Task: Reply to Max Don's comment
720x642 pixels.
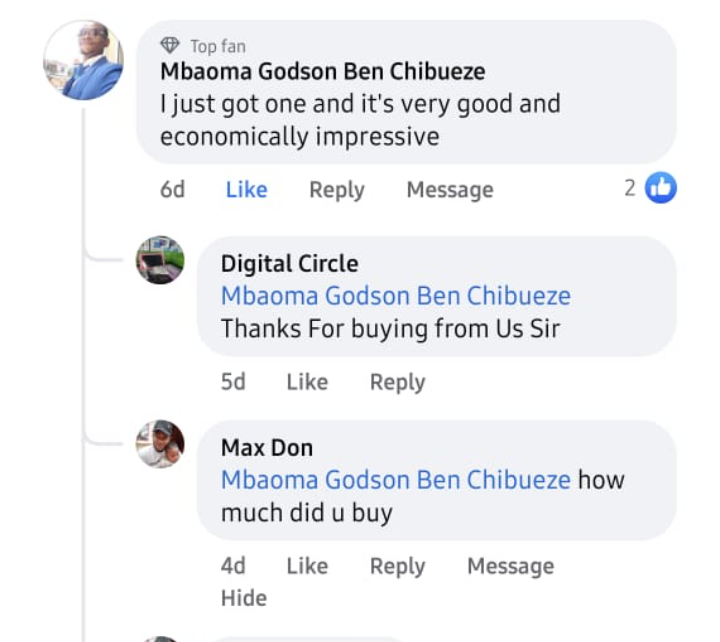Action: [397, 566]
